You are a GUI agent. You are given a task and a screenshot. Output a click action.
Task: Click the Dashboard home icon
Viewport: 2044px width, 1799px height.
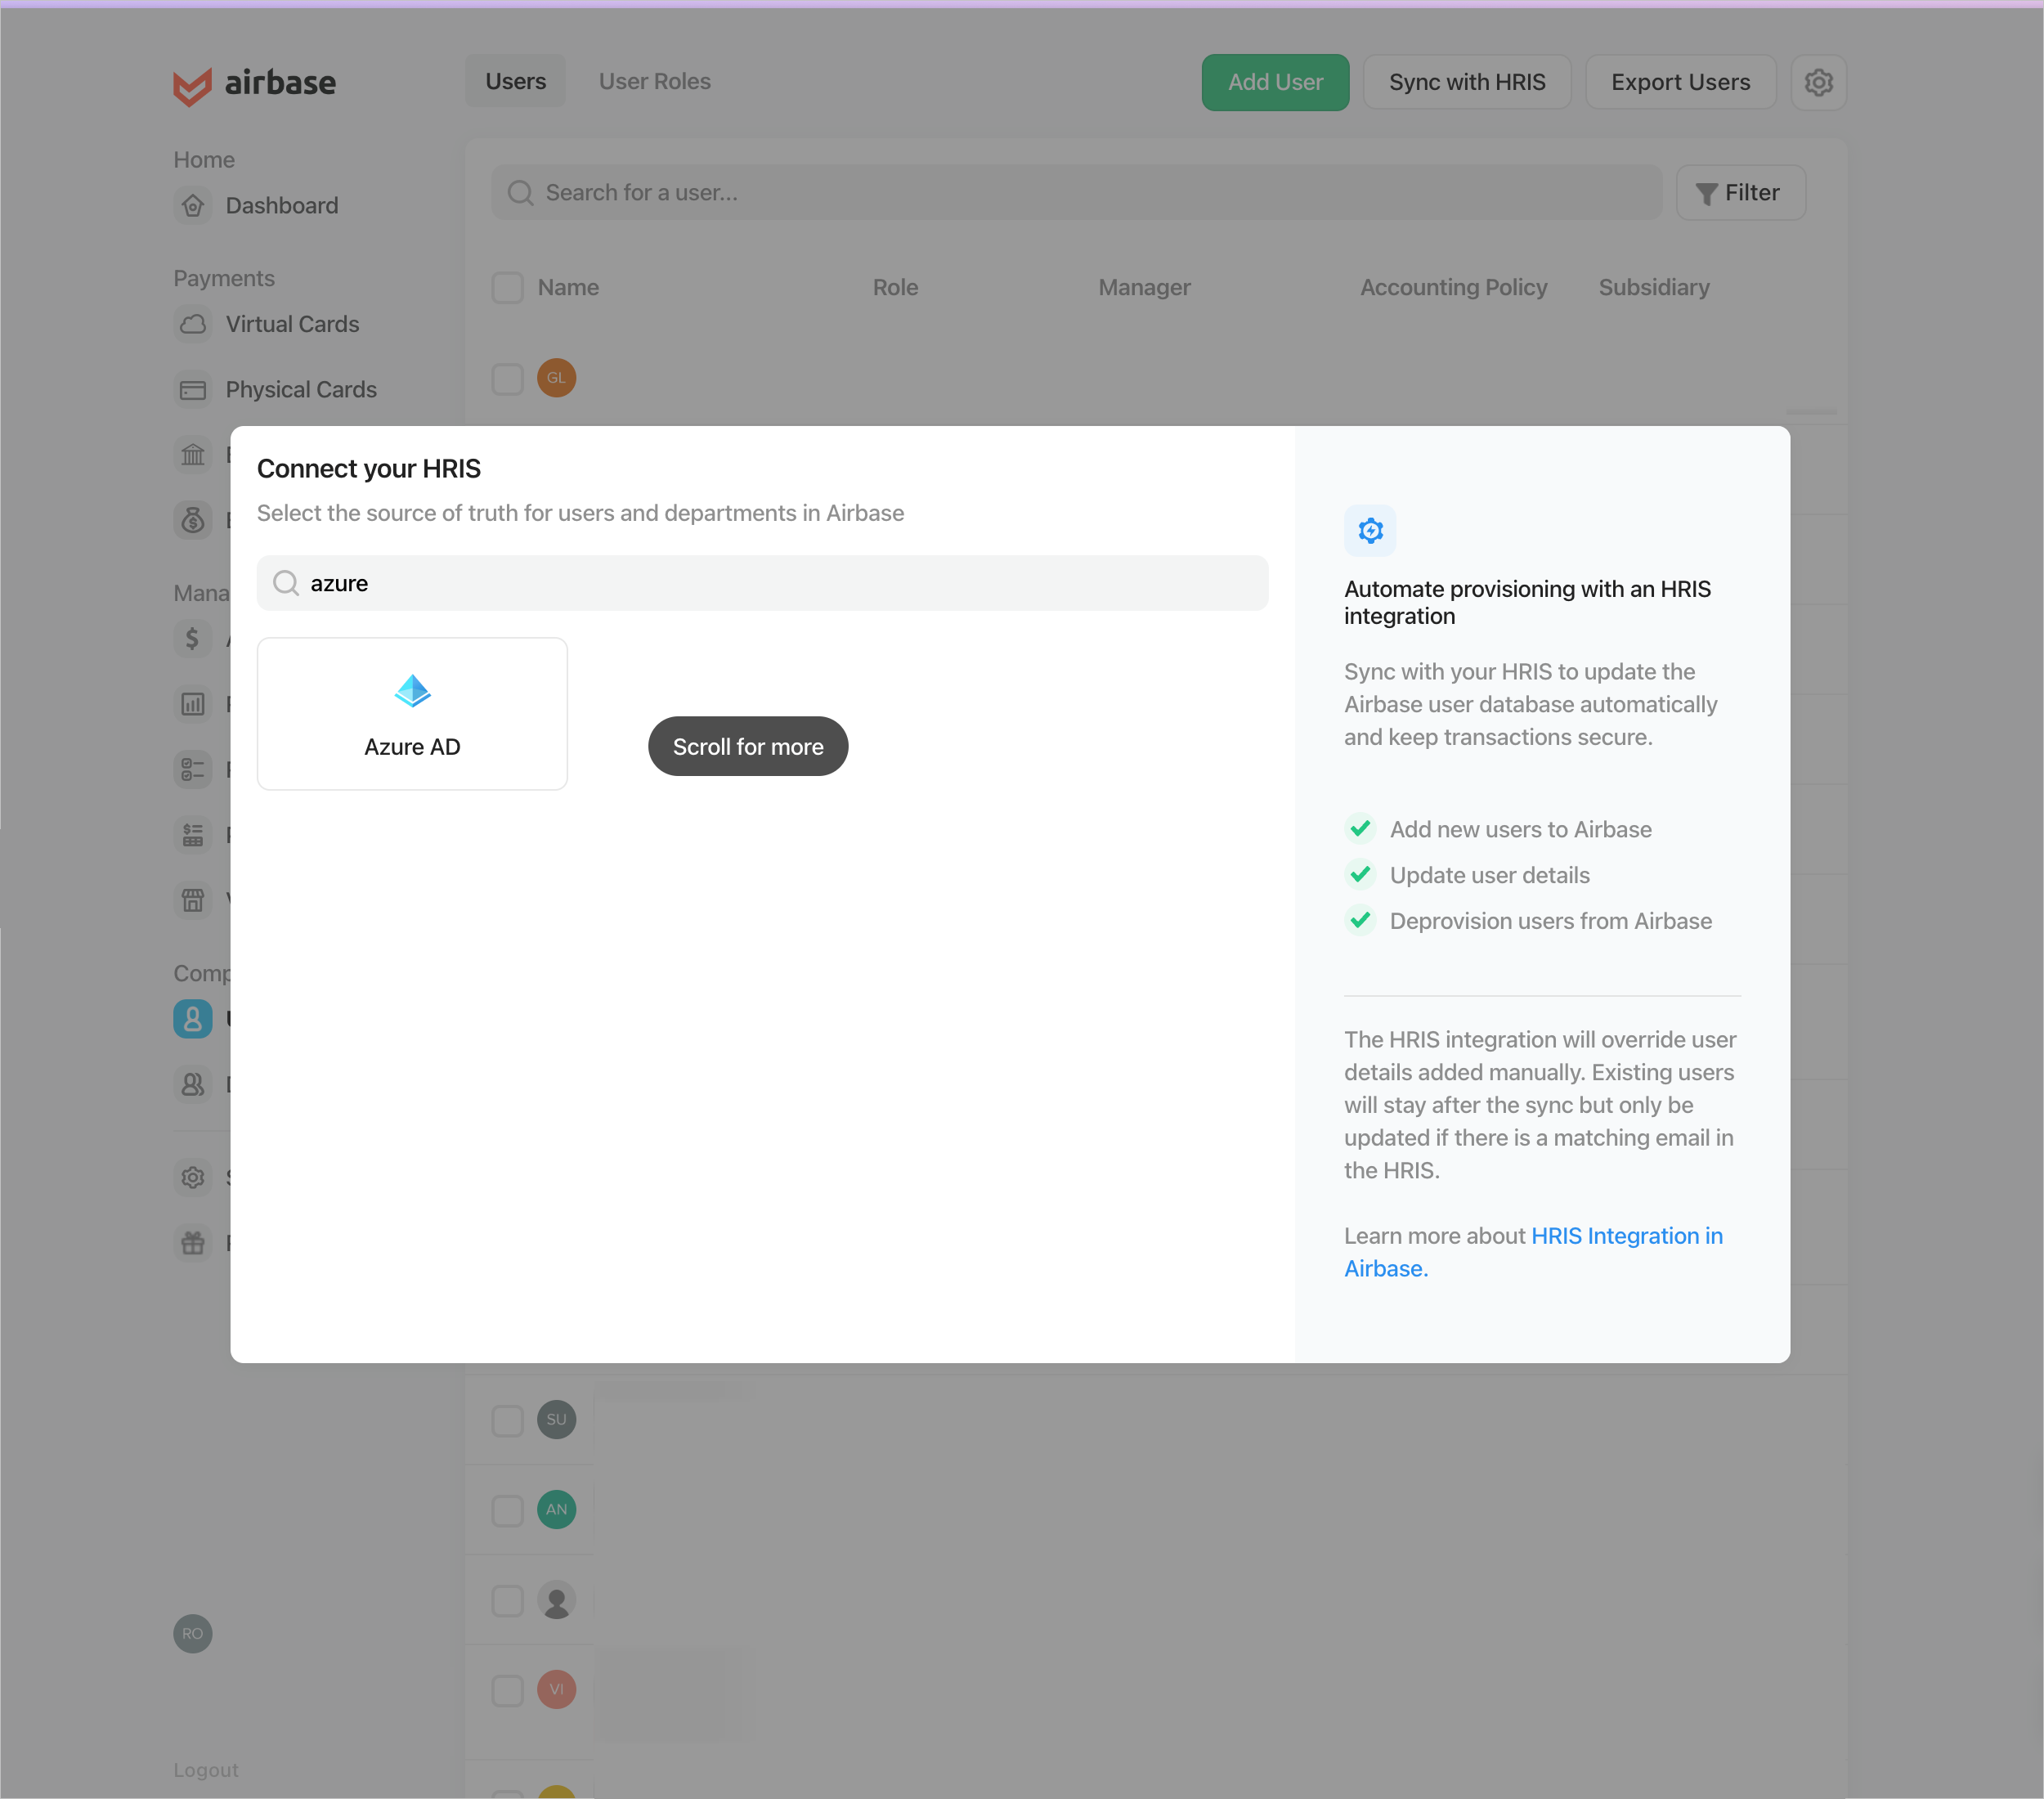coord(195,204)
